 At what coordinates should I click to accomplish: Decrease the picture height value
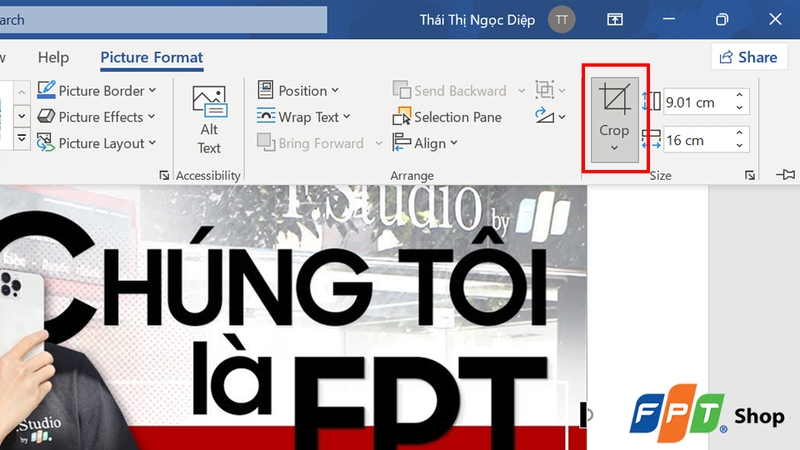(739, 108)
